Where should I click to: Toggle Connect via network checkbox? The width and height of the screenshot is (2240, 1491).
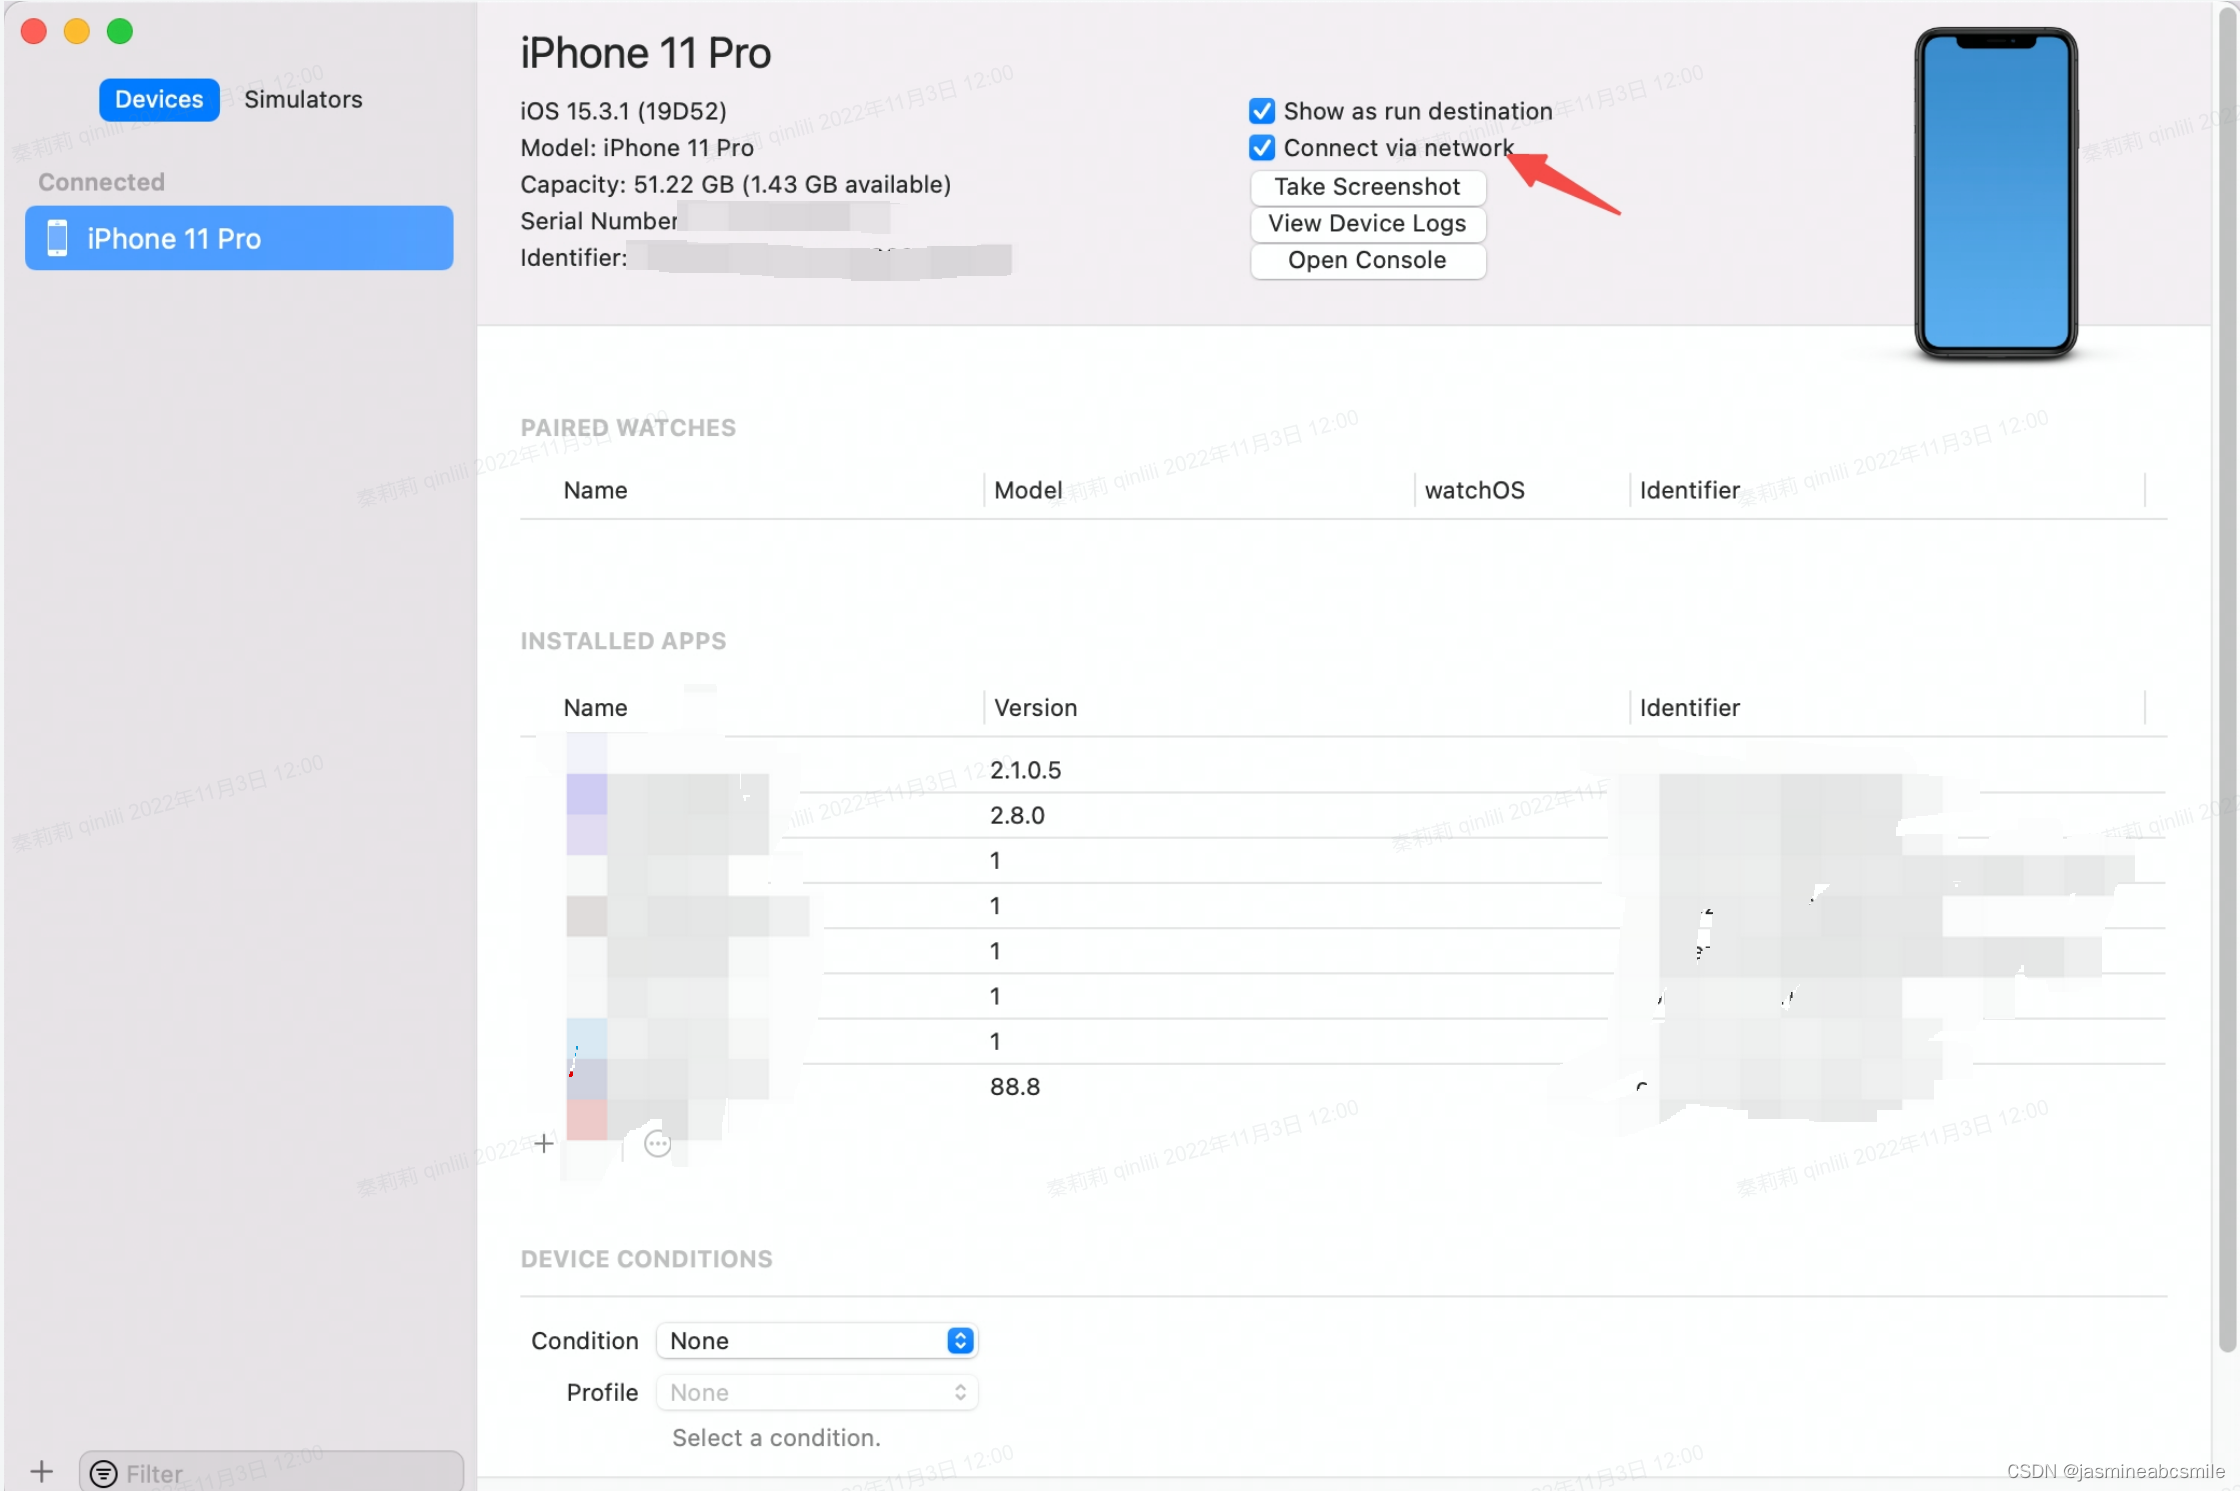(1262, 148)
